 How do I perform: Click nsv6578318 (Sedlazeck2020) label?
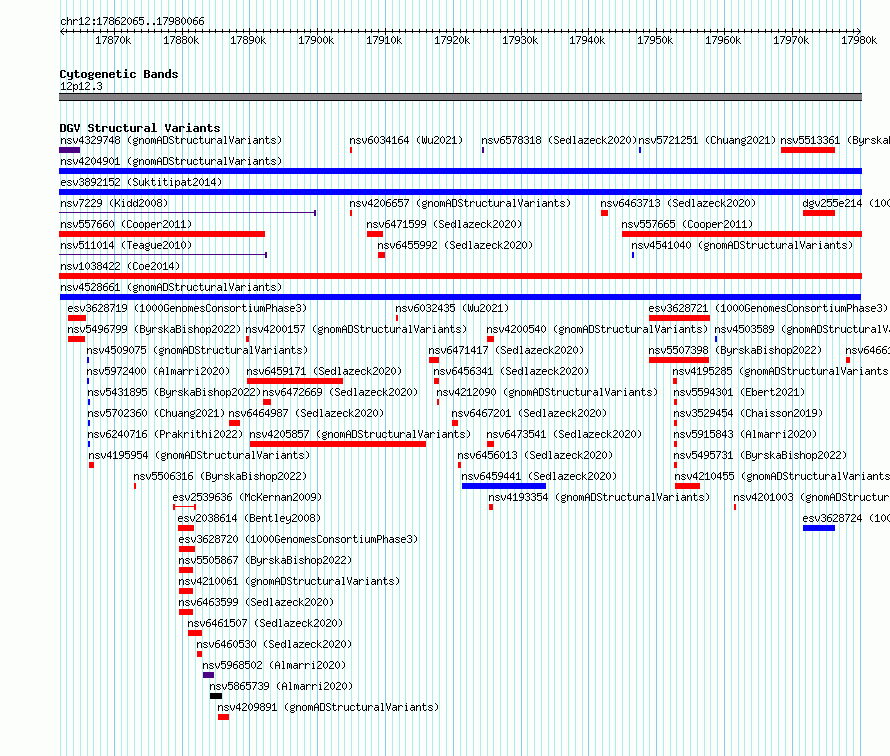559,140
